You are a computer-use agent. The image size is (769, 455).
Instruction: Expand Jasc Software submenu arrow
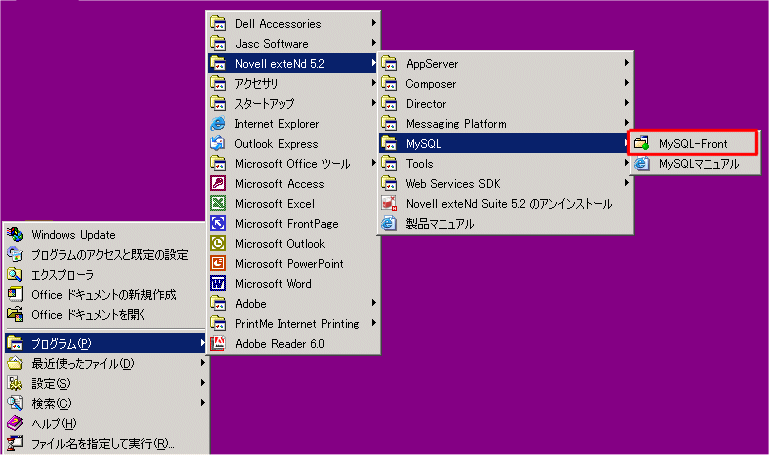tap(374, 43)
